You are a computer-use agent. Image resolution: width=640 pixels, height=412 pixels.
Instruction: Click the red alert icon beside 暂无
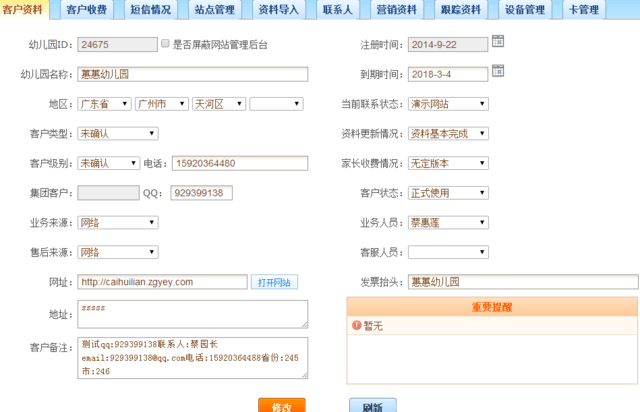[x=356, y=325]
